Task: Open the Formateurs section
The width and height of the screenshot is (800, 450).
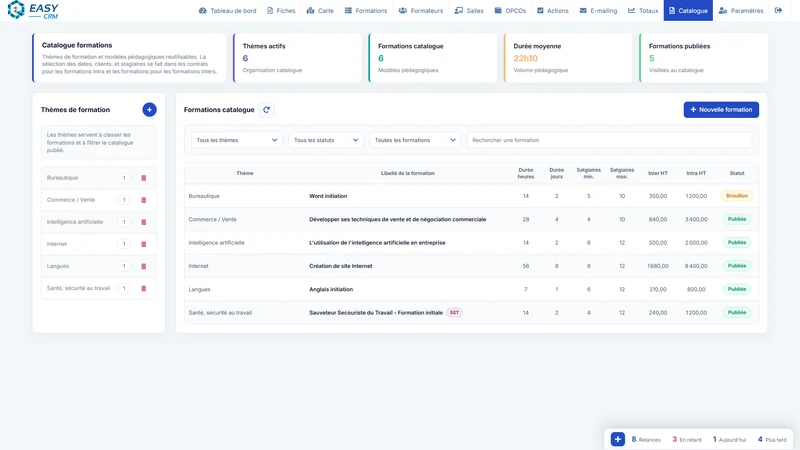Action: pos(421,11)
